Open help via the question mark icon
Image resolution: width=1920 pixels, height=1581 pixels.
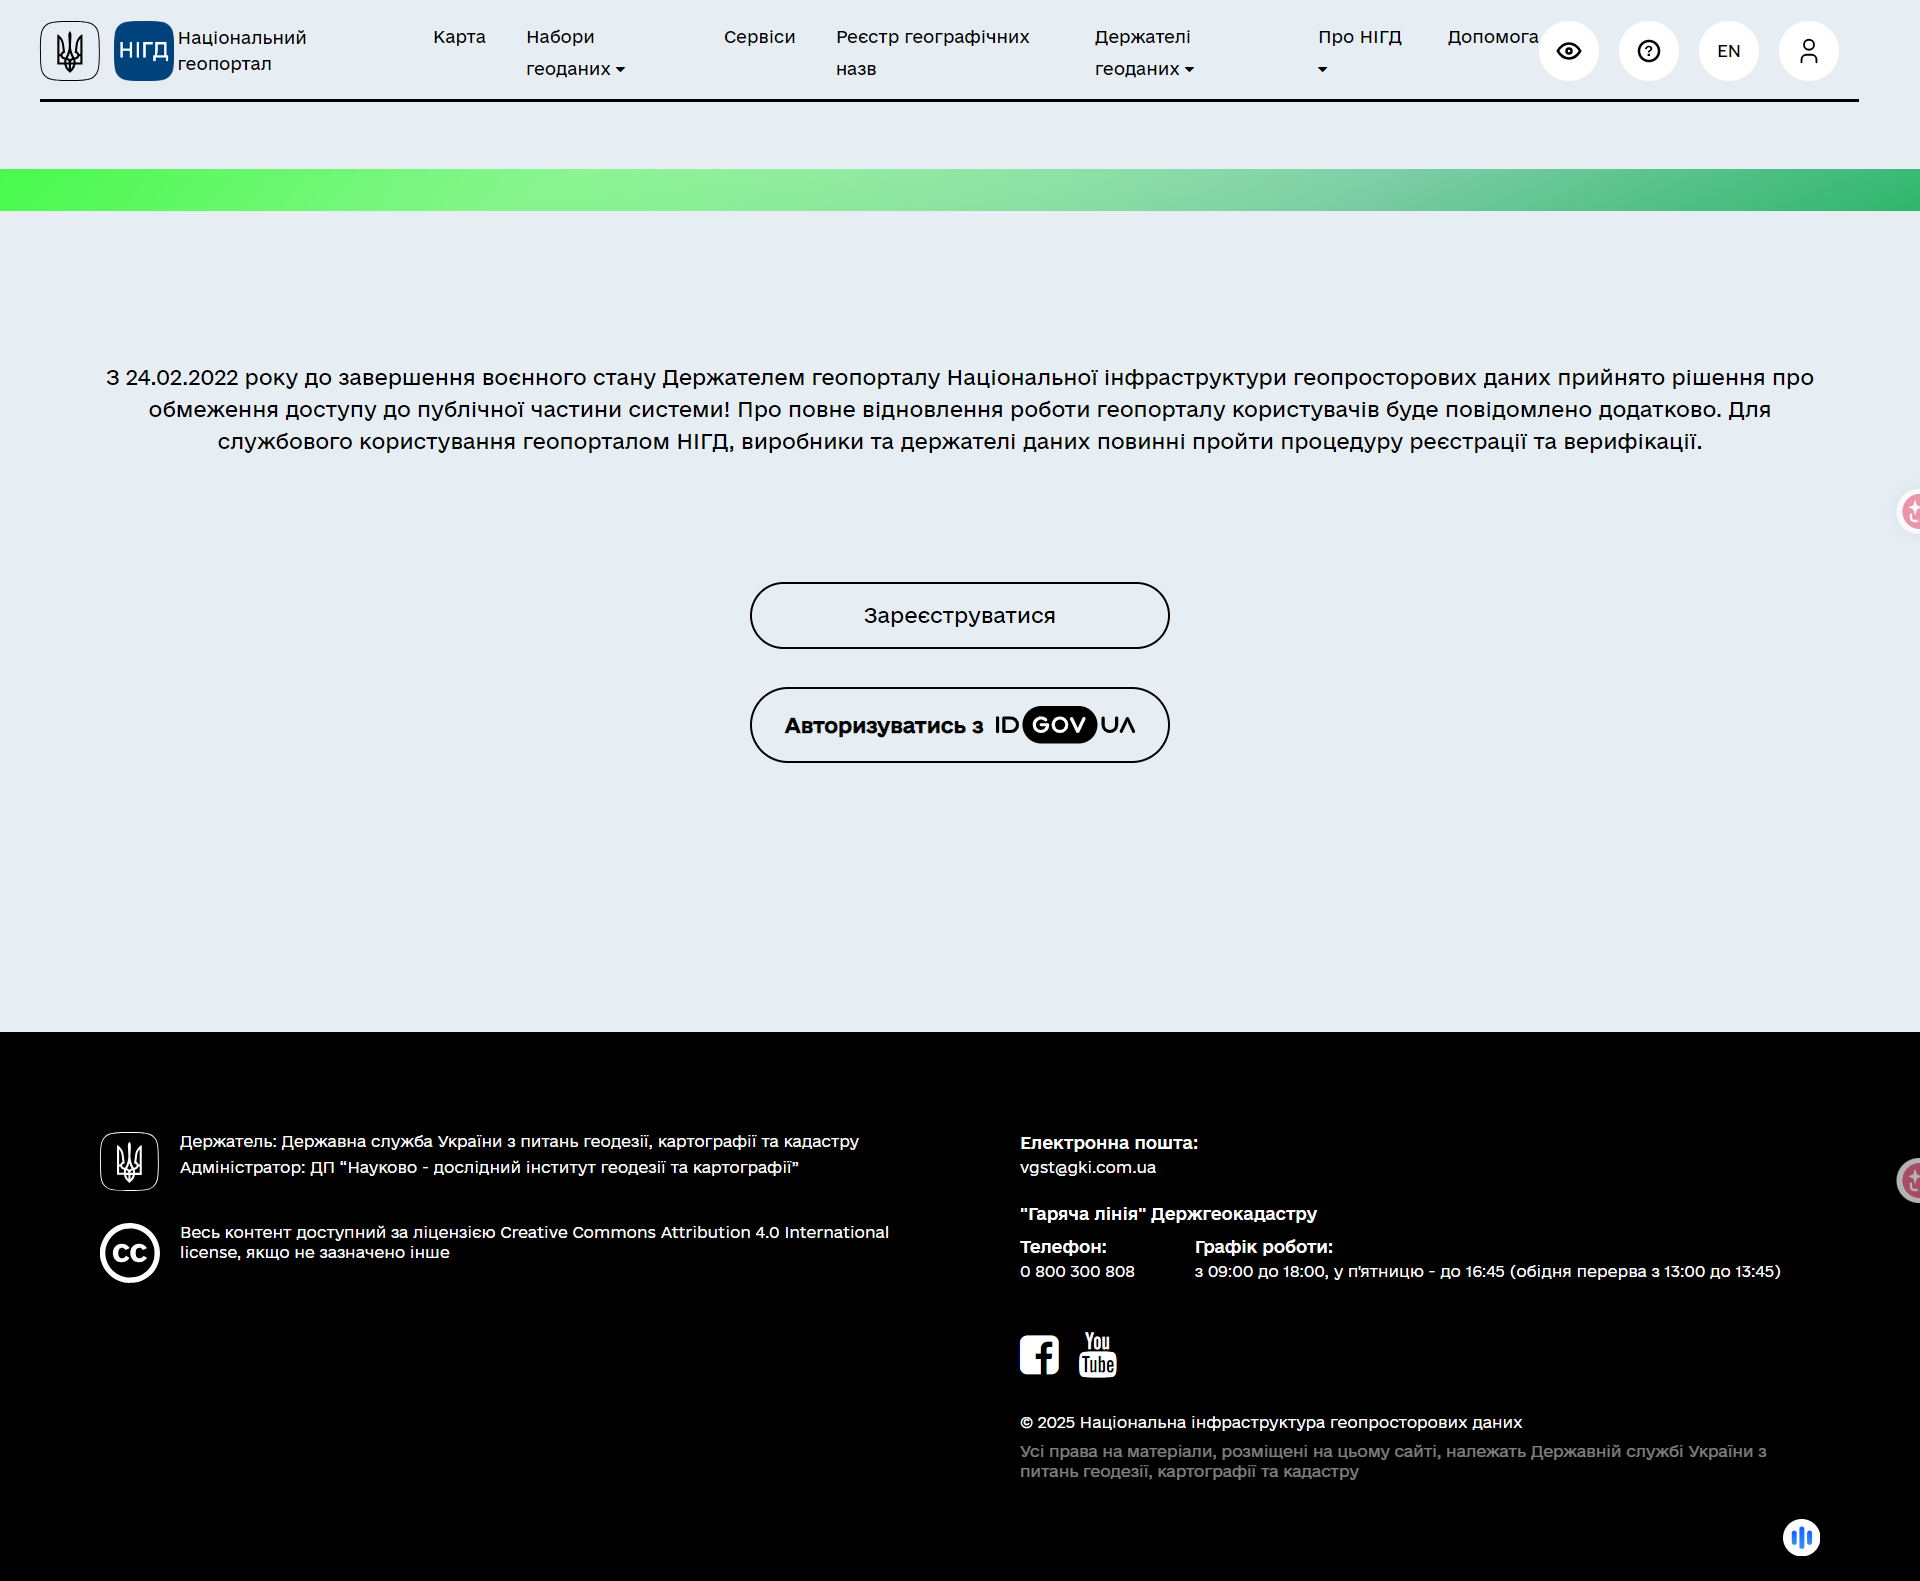pyautogui.click(x=1648, y=50)
